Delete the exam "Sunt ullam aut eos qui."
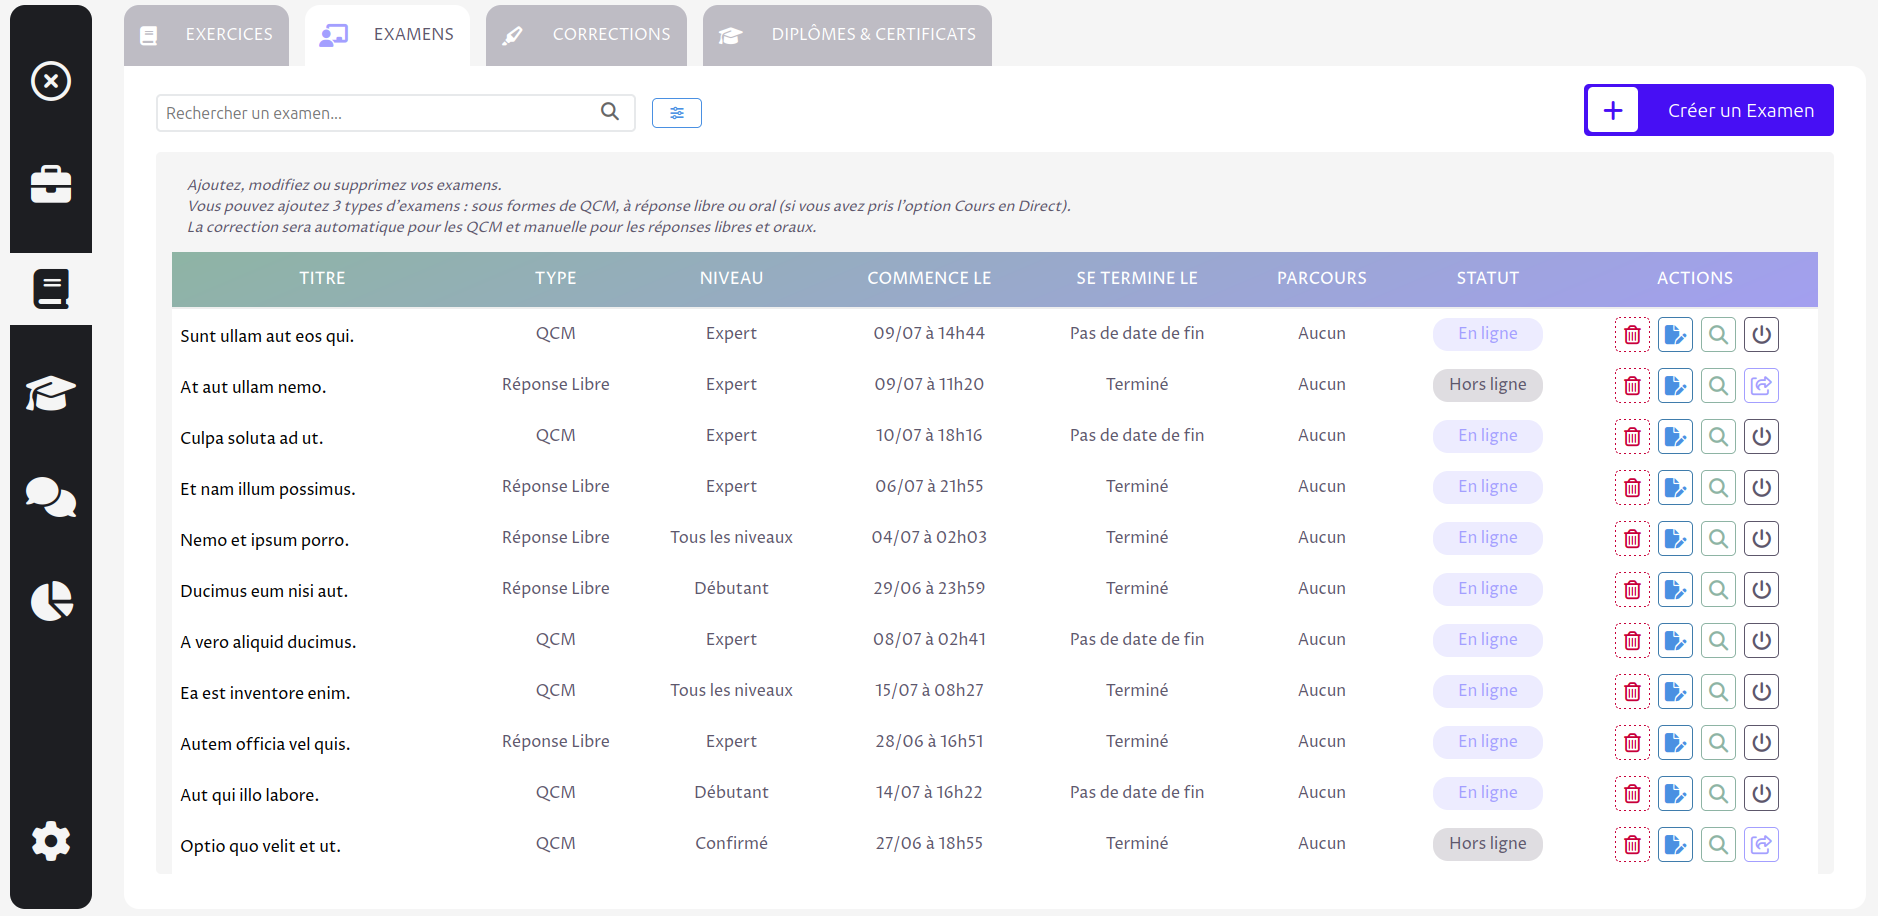Screen dimensions: 1878x916 tap(1633, 334)
